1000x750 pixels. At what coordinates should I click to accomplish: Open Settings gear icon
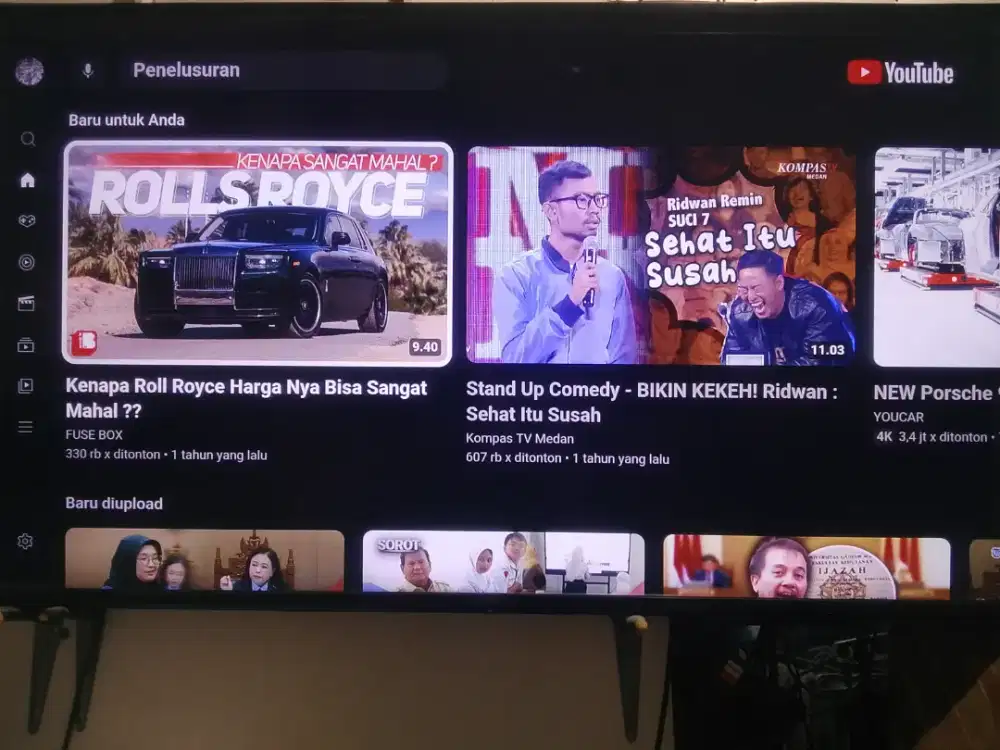[25, 541]
